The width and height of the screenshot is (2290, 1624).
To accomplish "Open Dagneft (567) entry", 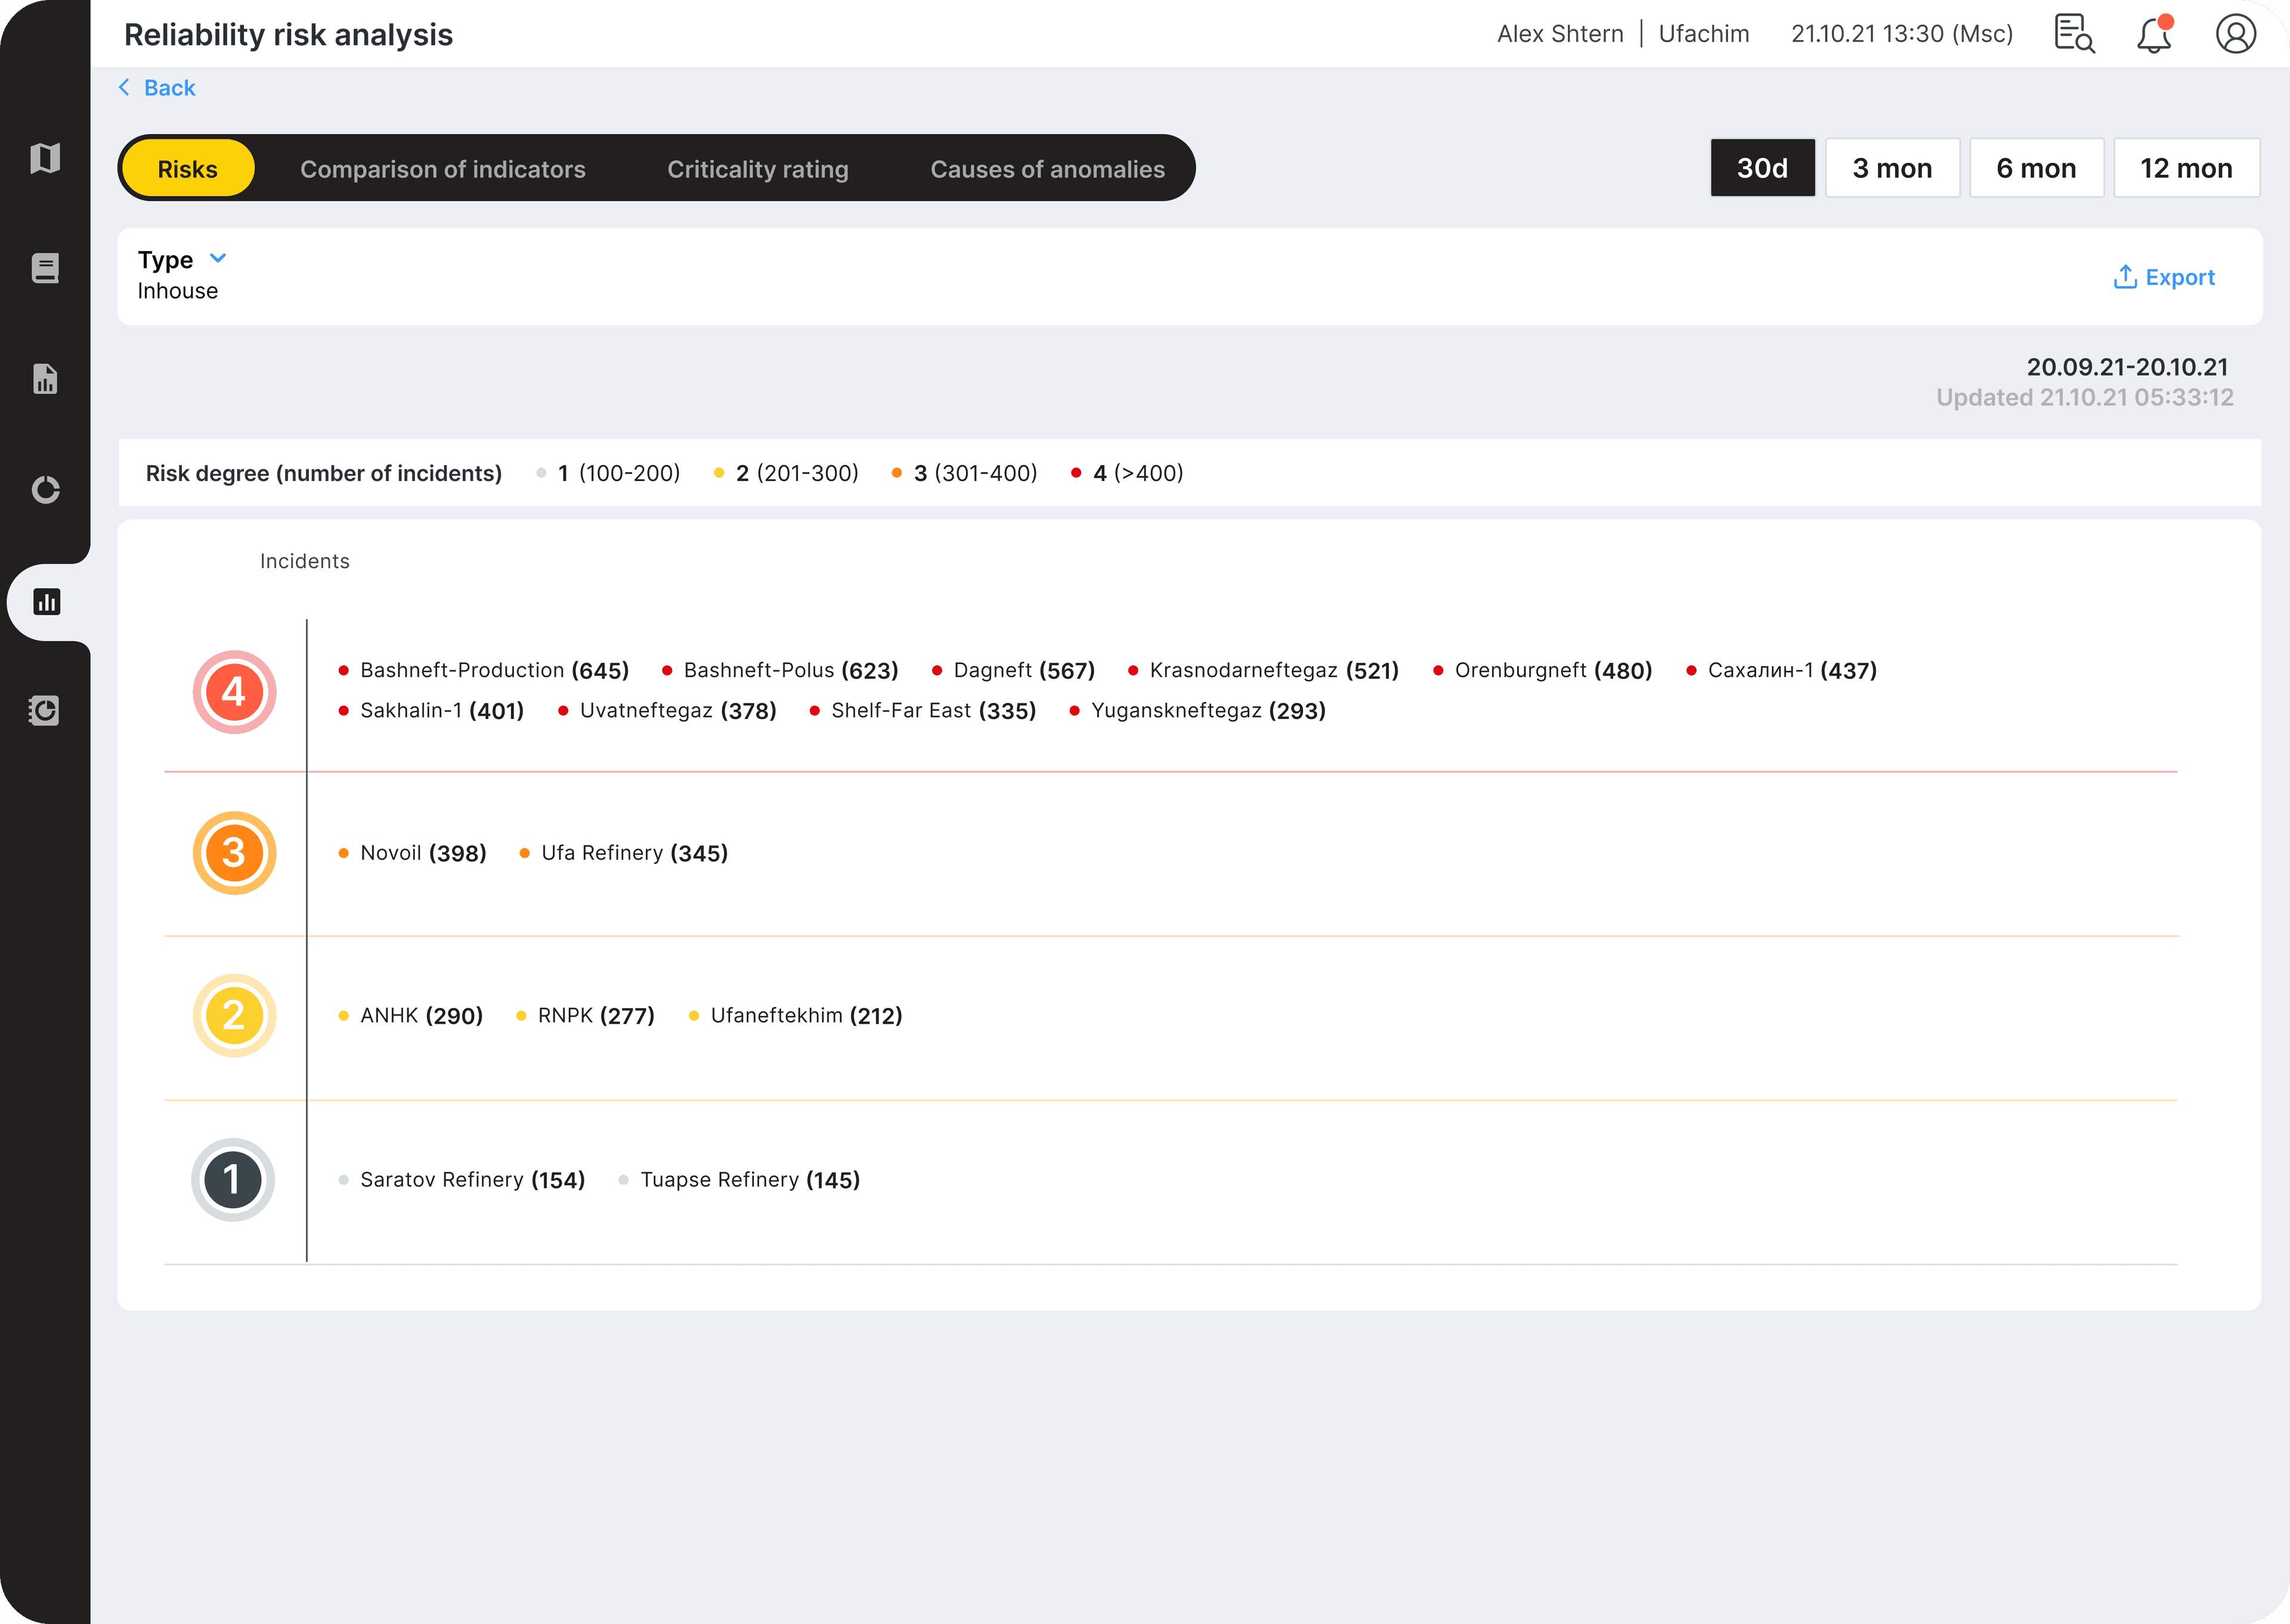I will pyautogui.click(x=1013, y=670).
